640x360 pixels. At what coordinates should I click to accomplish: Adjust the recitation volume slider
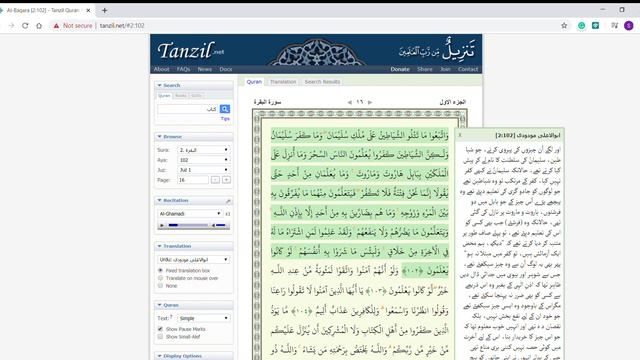pyautogui.click(x=222, y=225)
